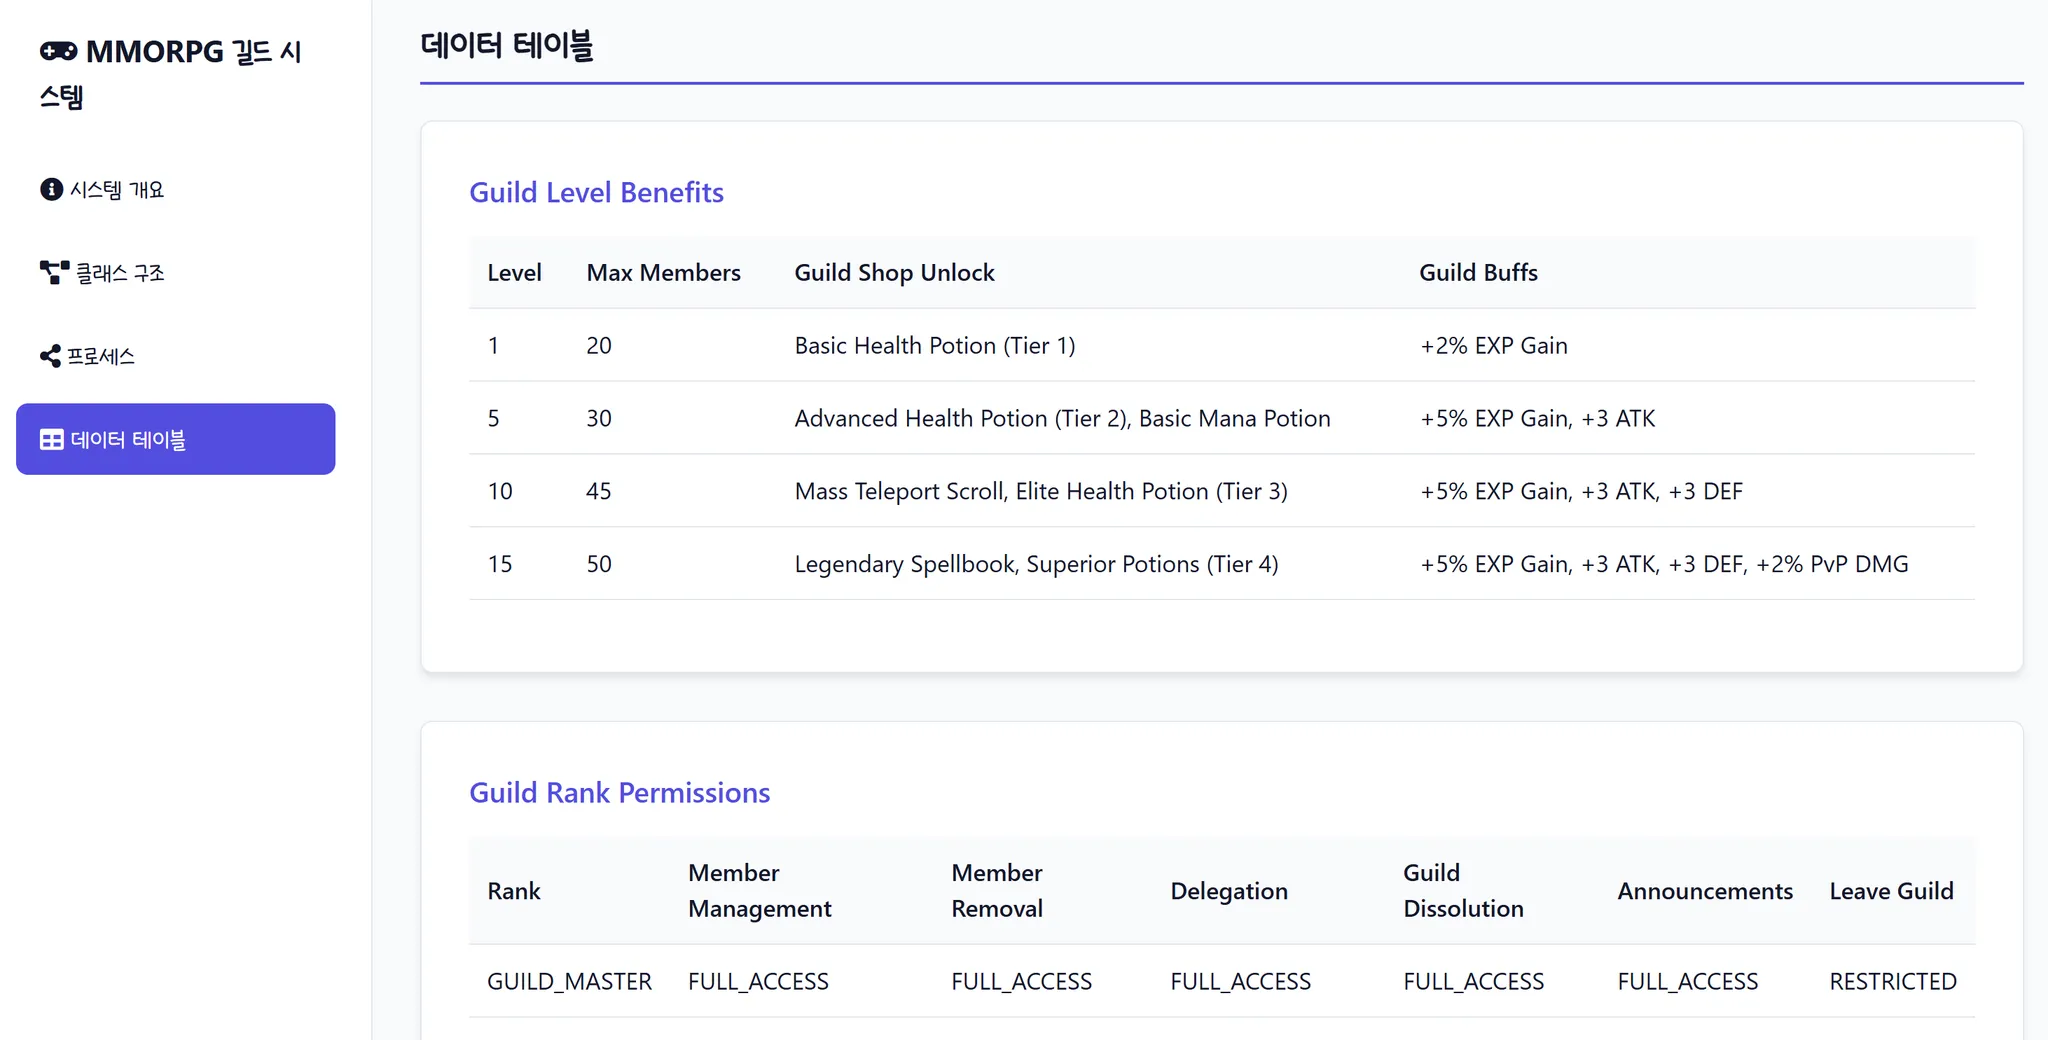Click the RESTRICTED Leave Guild cell
This screenshot has height=1040, width=2048.
point(1892,981)
